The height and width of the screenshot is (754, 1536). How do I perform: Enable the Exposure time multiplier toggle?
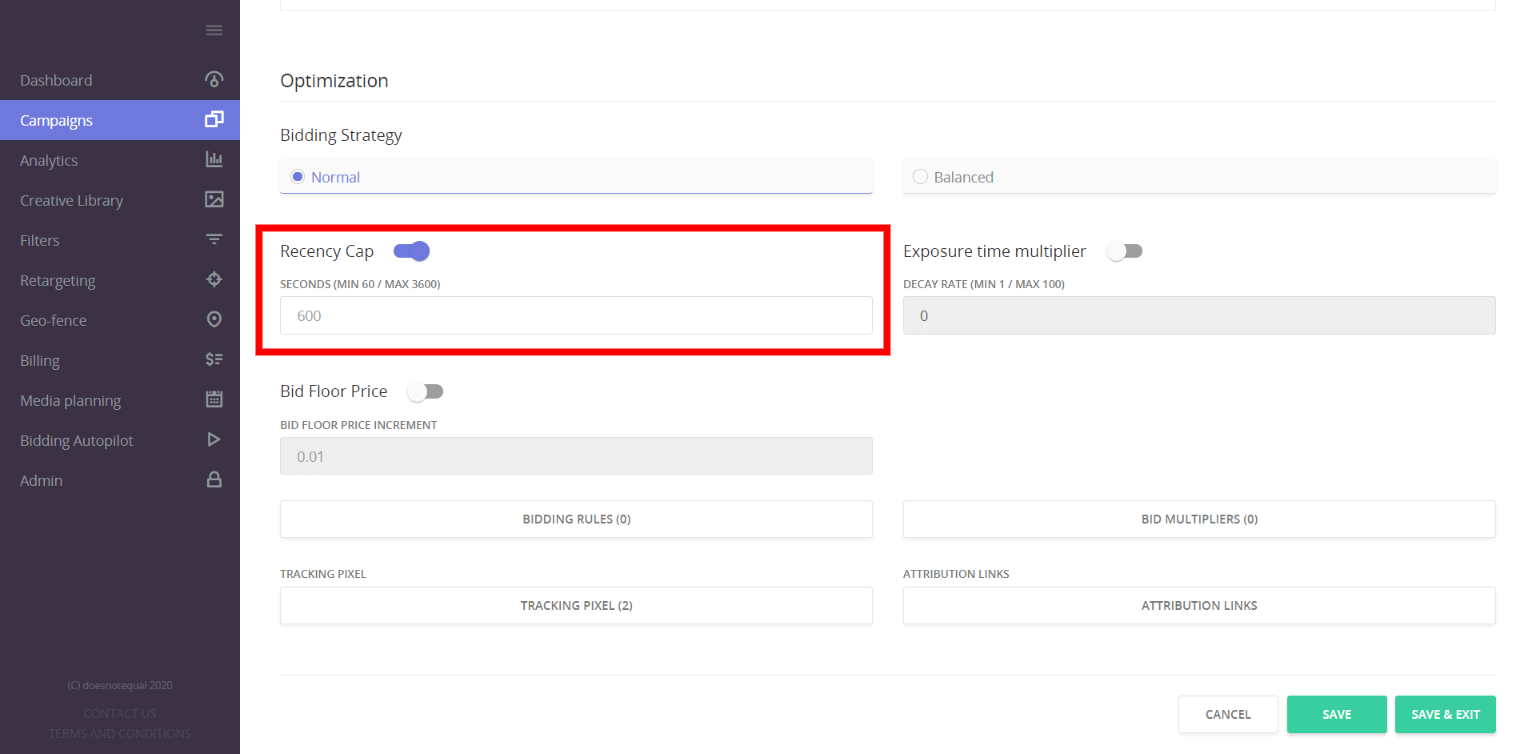click(1124, 251)
